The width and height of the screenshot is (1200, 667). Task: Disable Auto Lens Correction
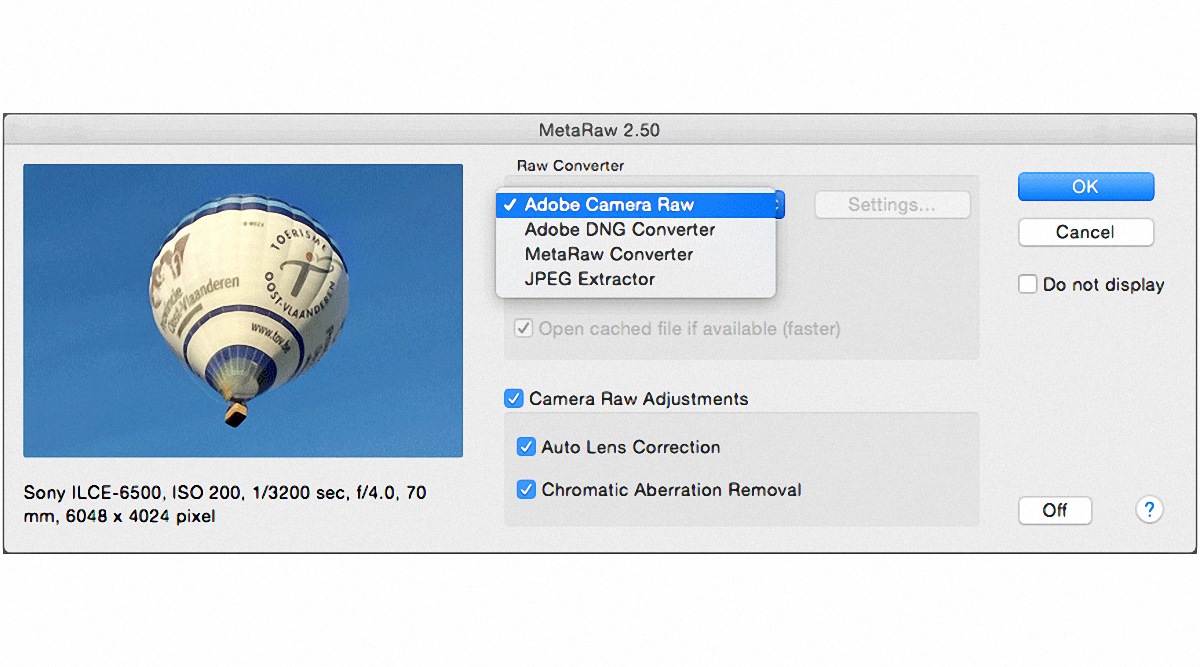tap(526, 447)
